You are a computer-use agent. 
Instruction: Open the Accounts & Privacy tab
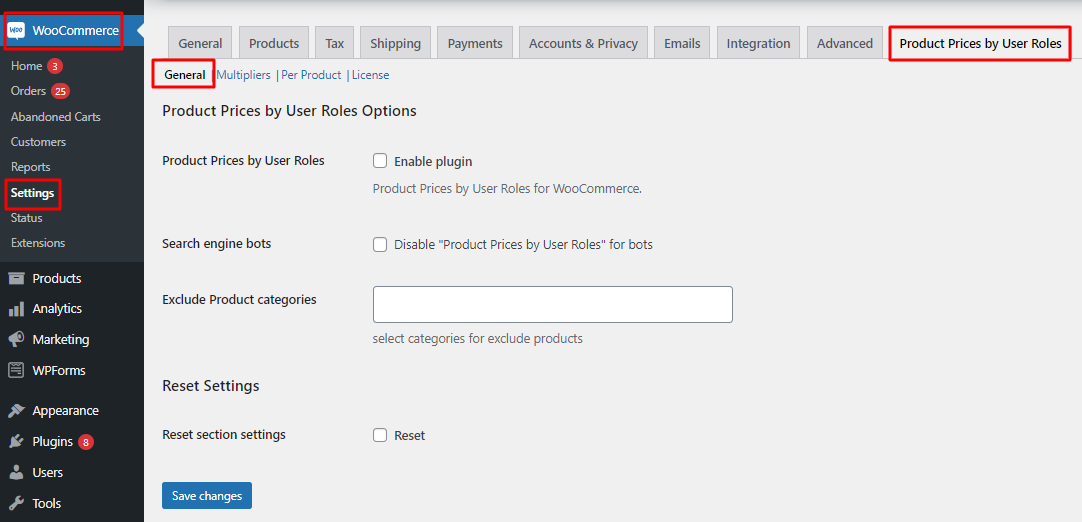583,43
